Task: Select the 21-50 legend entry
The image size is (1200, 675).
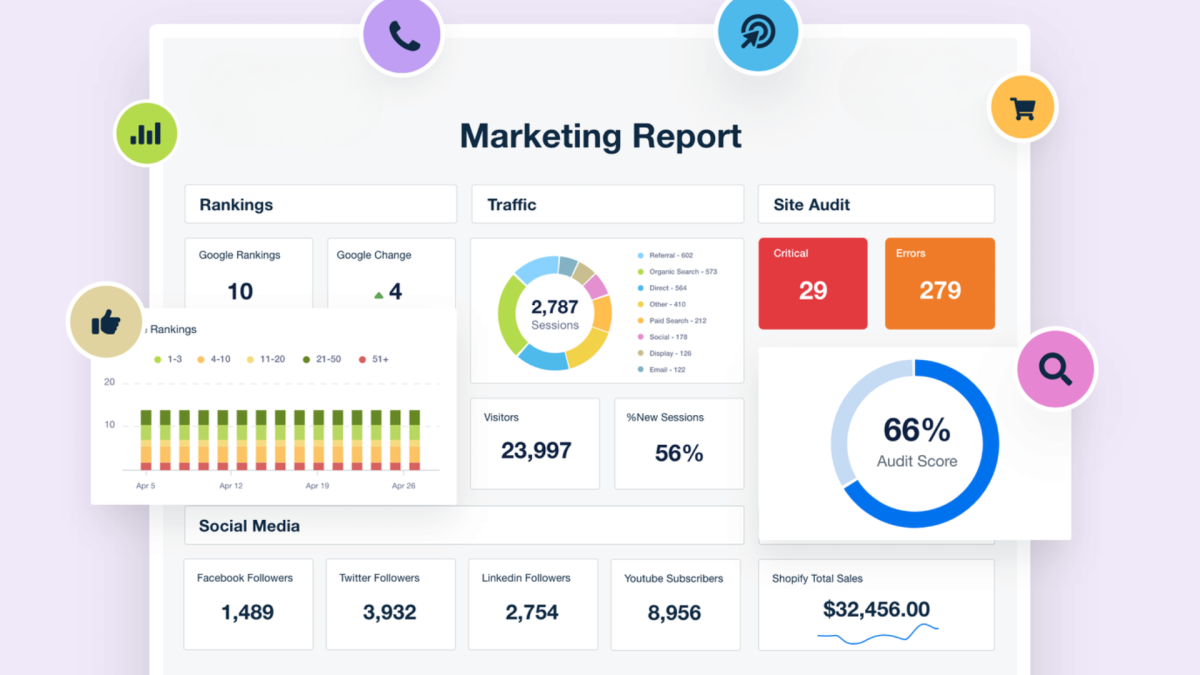Action: 321,359
